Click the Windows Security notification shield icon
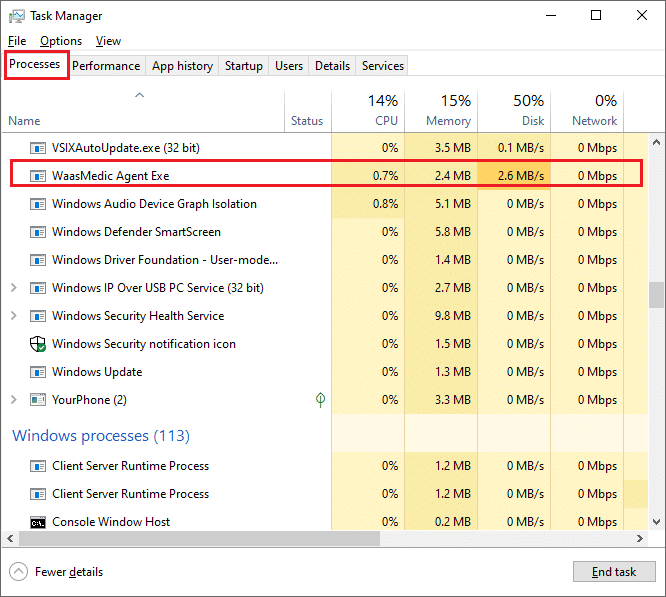Image resolution: width=666 pixels, height=597 pixels. [x=38, y=344]
